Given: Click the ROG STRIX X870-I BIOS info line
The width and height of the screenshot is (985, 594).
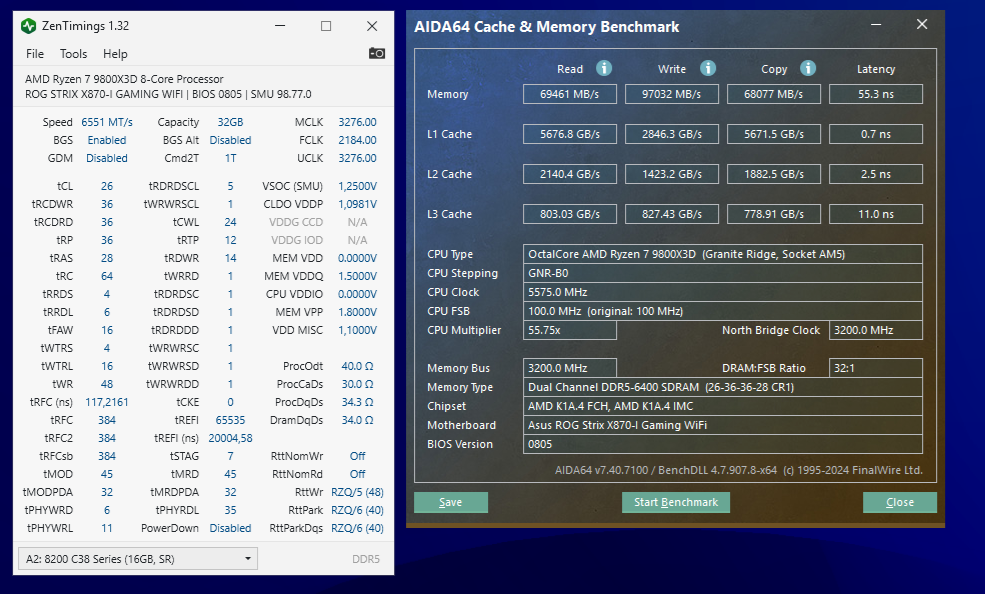Looking at the screenshot, I should (168, 94).
